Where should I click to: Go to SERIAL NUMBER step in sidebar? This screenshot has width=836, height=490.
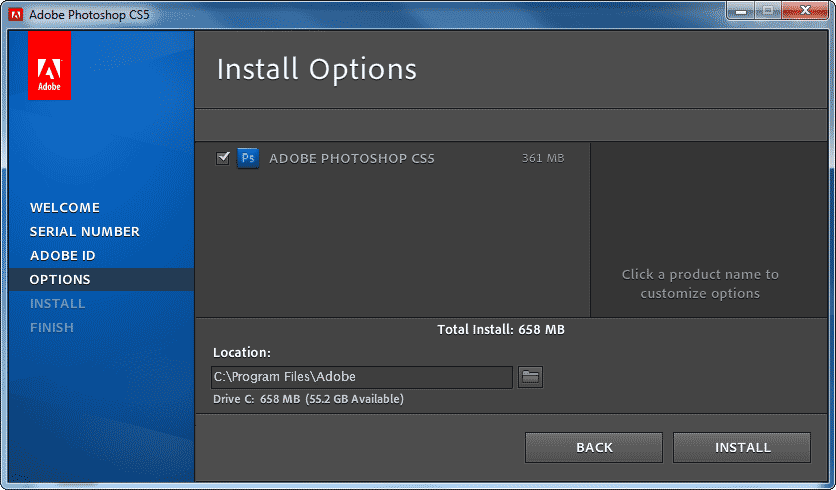click(x=85, y=231)
